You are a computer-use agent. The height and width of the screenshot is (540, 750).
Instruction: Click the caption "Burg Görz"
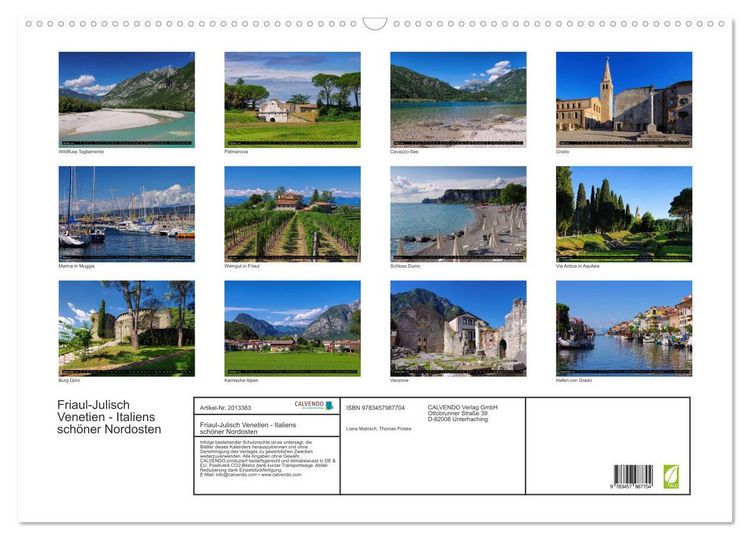[x=69, y=380]
